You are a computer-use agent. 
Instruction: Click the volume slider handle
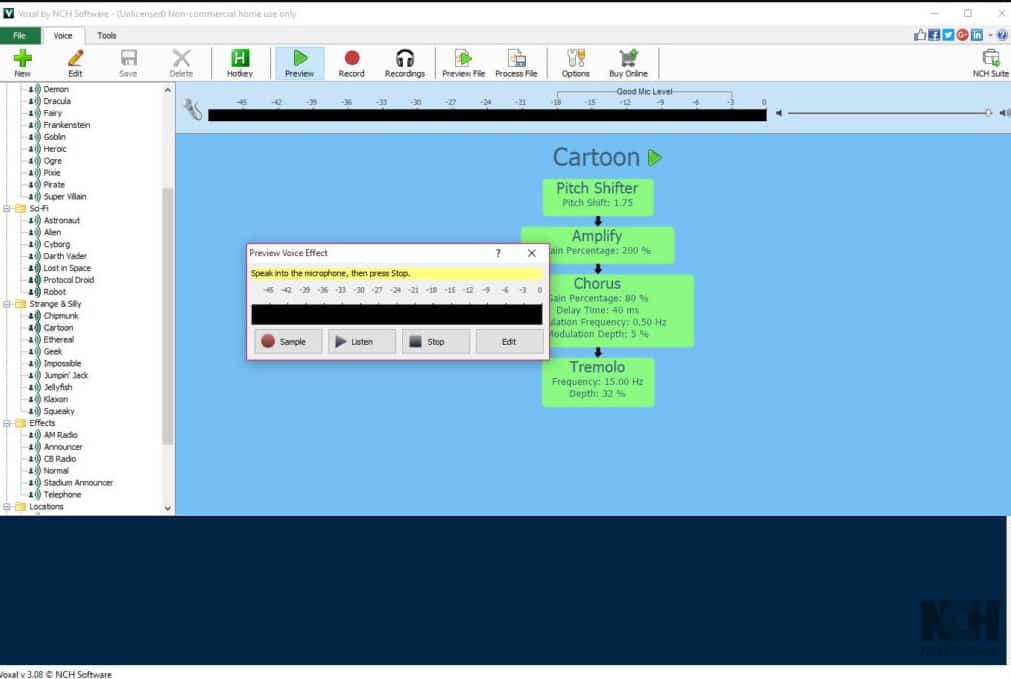(988, 113)
